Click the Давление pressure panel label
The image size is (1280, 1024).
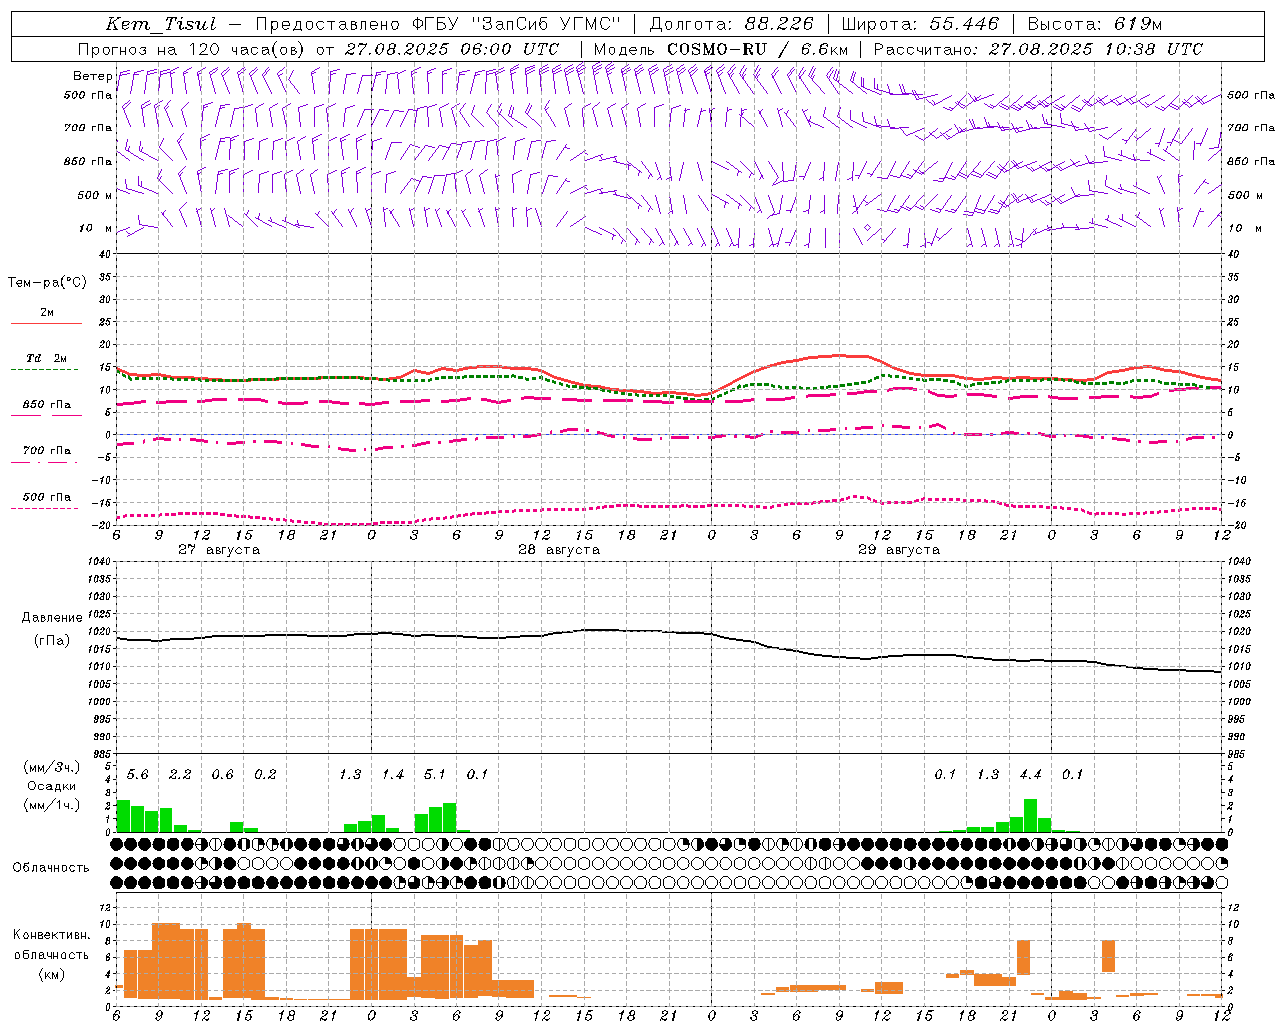[x=51, y=618]
